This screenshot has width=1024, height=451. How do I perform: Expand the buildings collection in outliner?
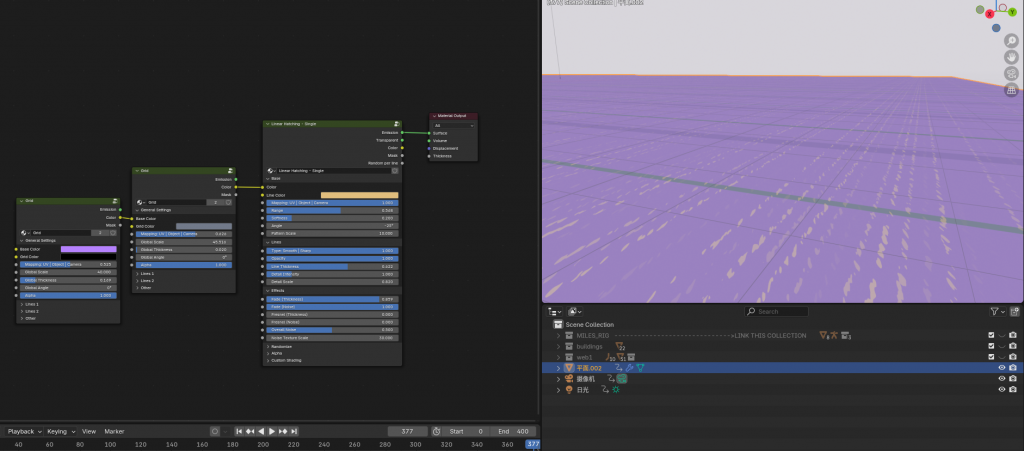(559, 346)
